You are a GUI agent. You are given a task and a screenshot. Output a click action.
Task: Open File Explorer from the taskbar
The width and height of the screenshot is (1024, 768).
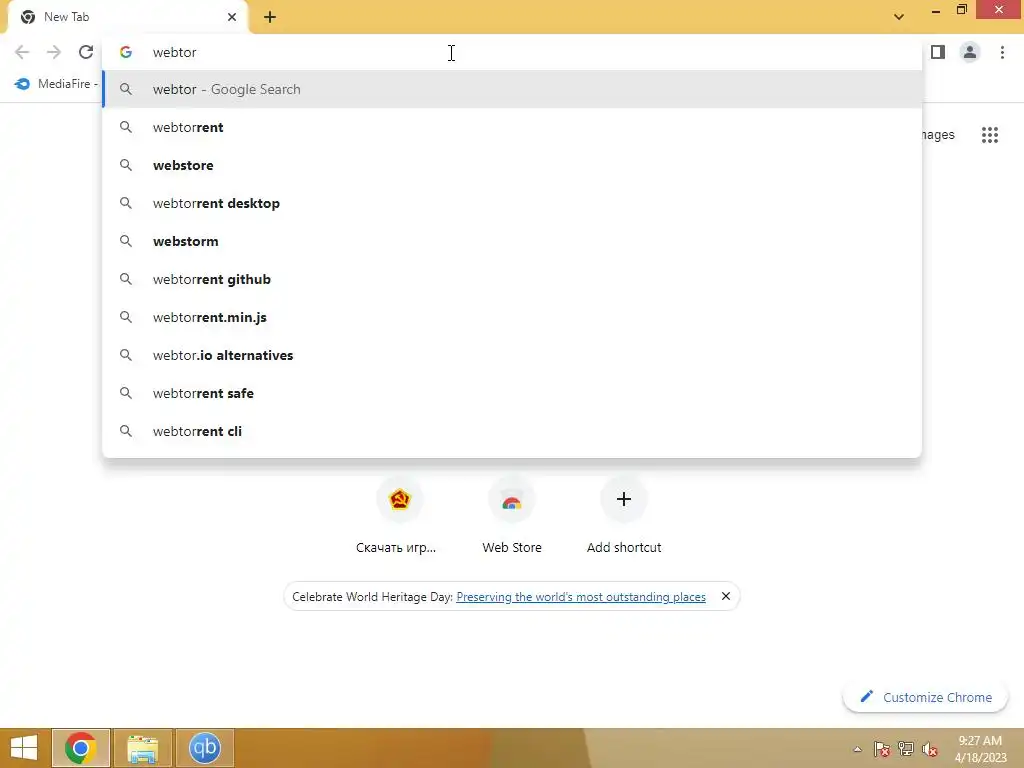142,748
